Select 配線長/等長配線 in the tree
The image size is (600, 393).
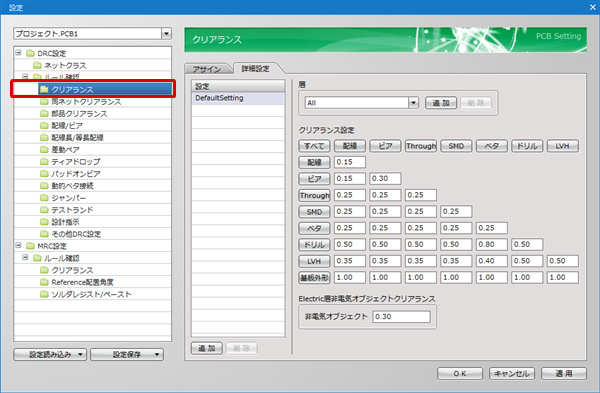point(77,137)
